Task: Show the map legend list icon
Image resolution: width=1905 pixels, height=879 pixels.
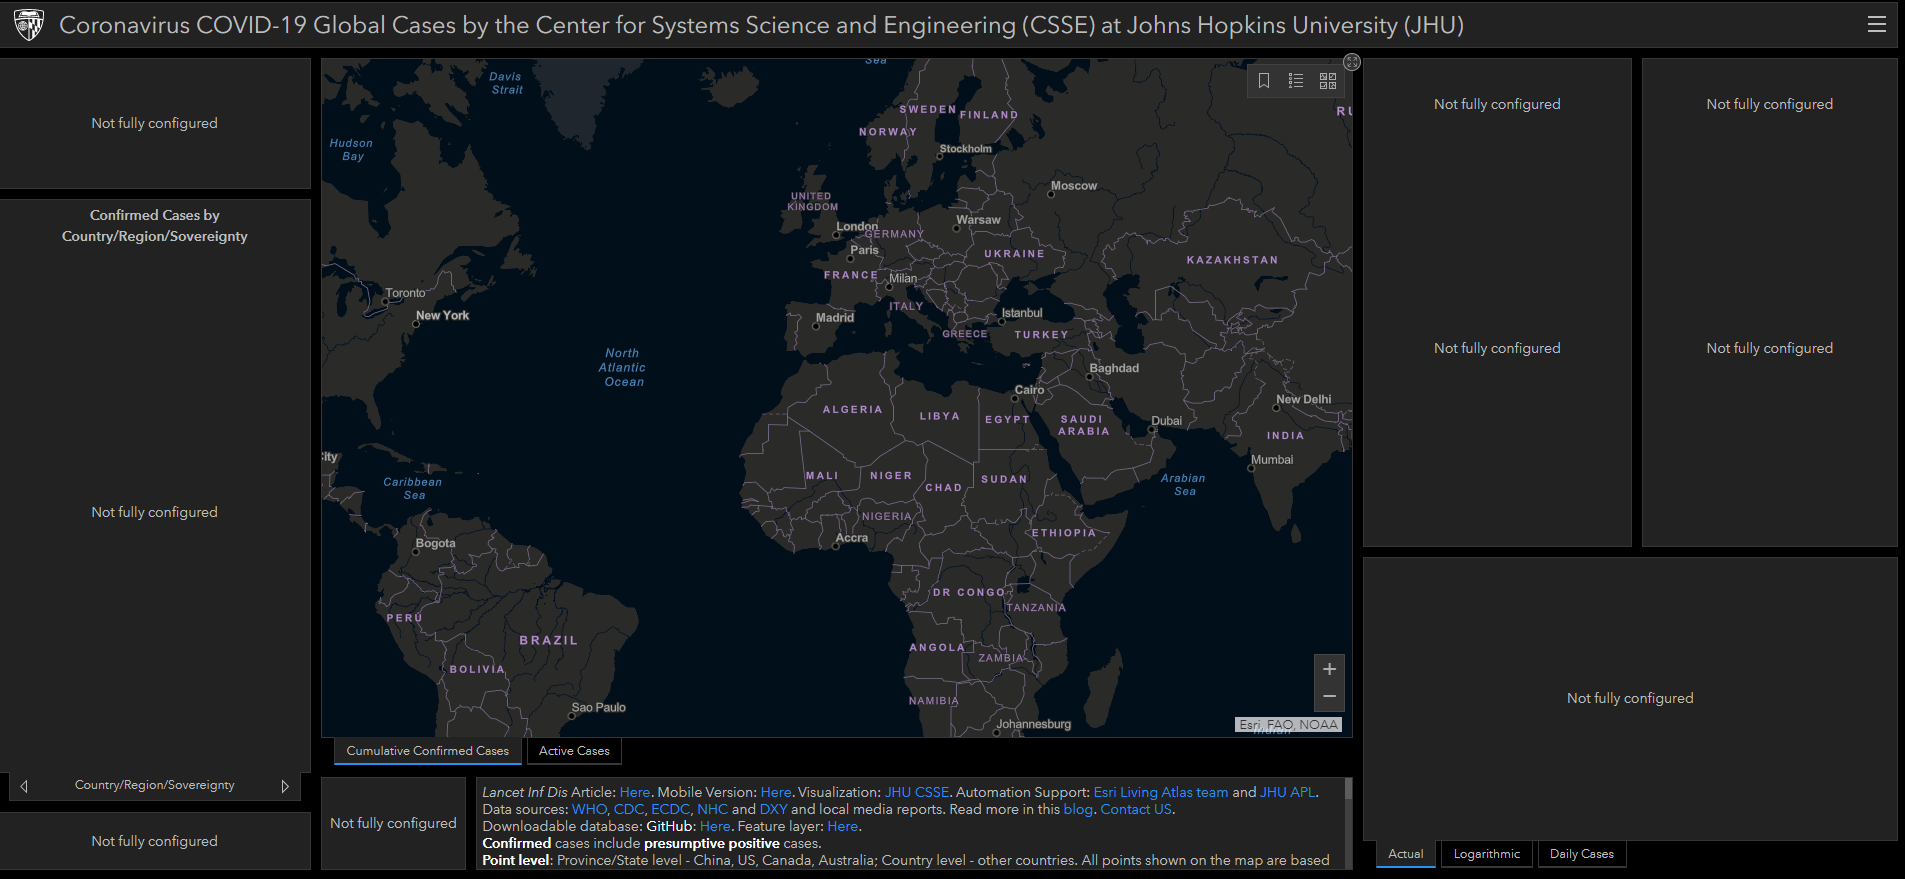Action: click(x=1296, y=81)
